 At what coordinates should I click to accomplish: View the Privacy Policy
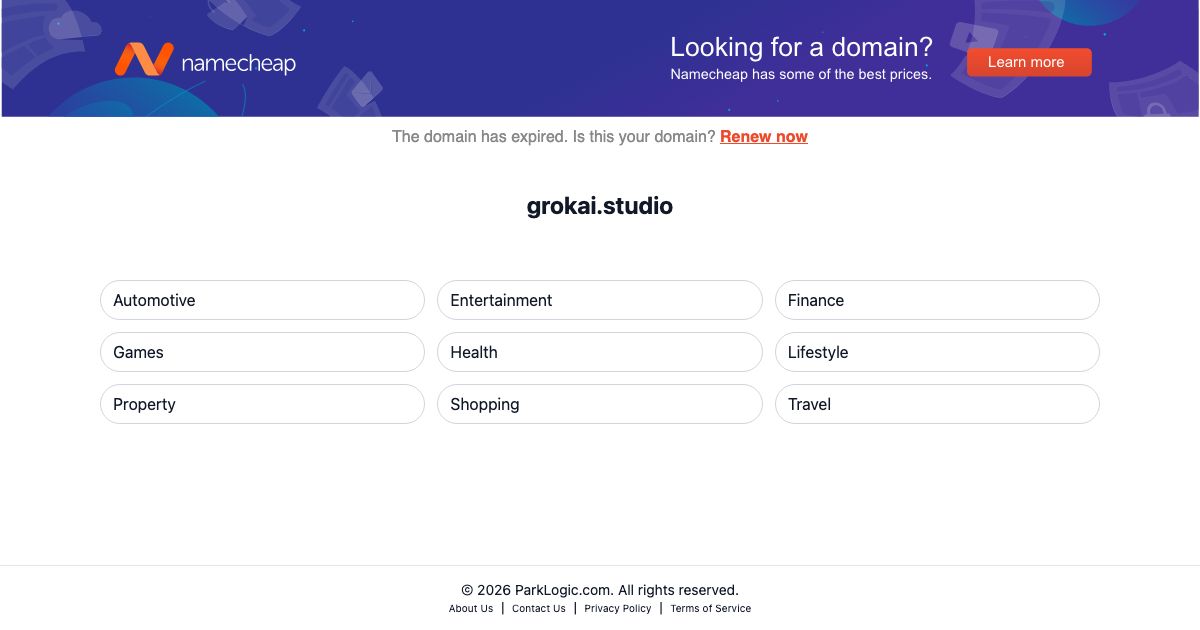pos(617,608)
